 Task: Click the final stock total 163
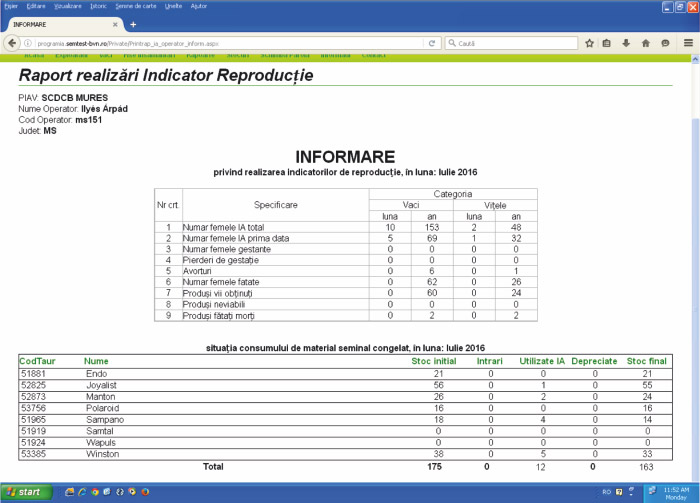click(646, 467)
